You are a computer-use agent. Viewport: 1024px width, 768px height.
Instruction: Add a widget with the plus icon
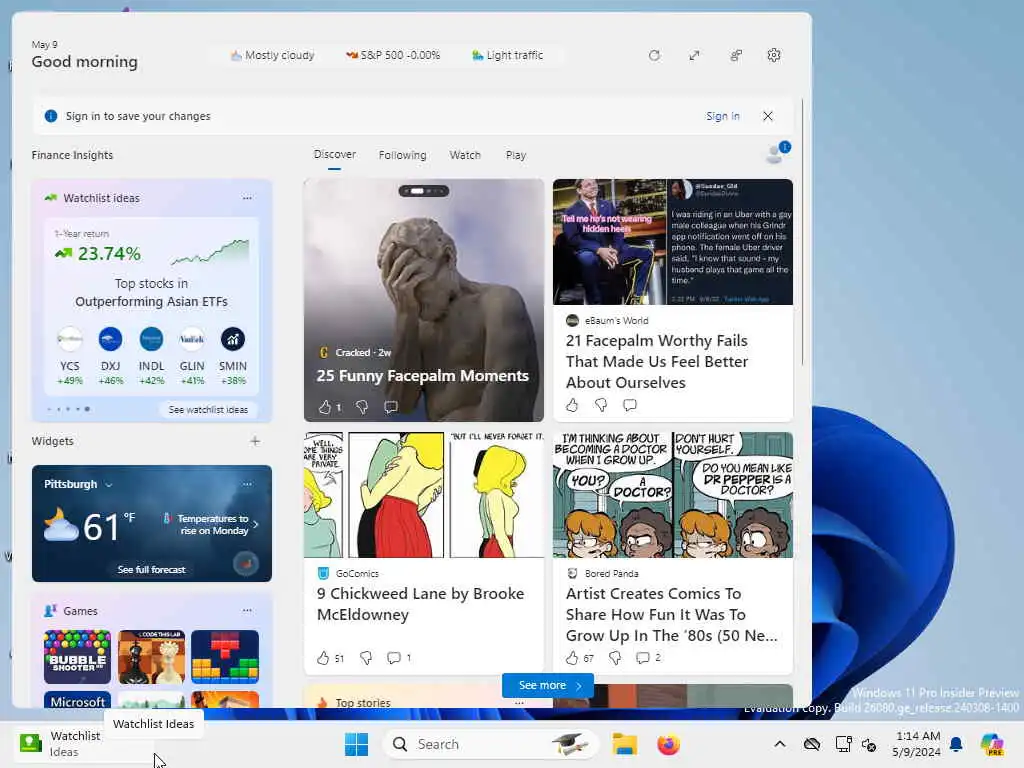tap(255, 441)
